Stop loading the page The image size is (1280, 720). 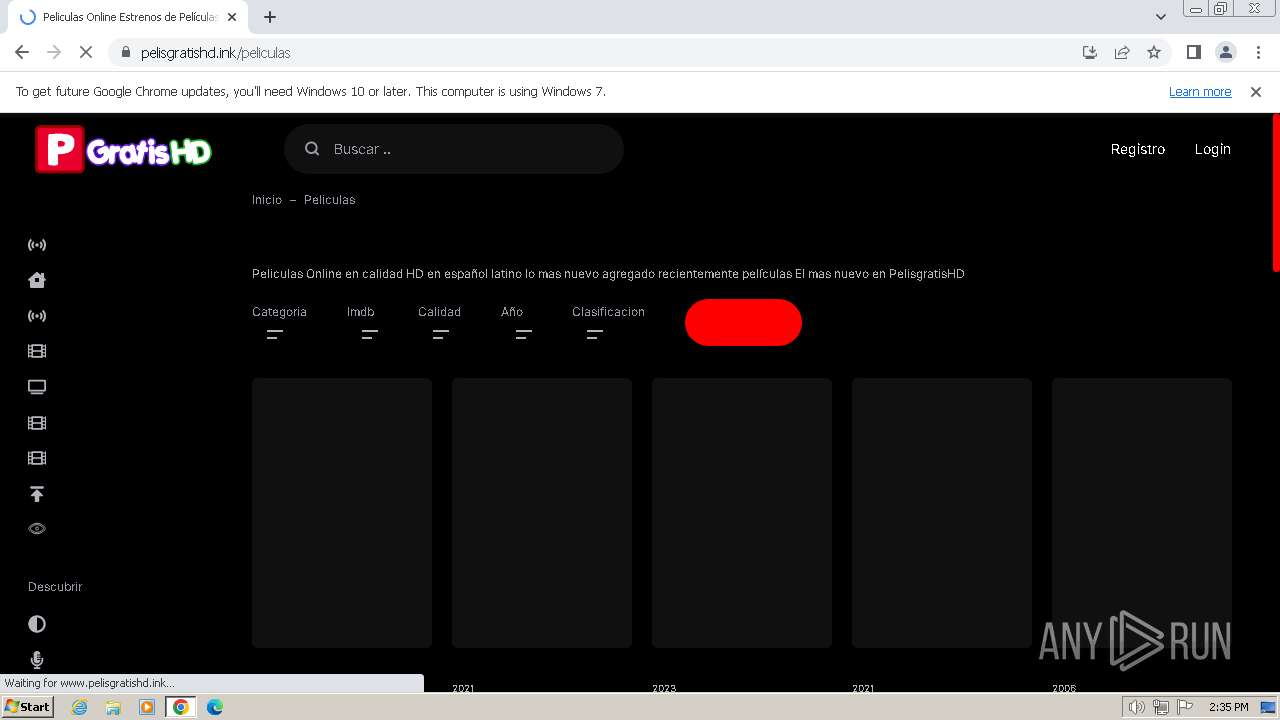86,53
